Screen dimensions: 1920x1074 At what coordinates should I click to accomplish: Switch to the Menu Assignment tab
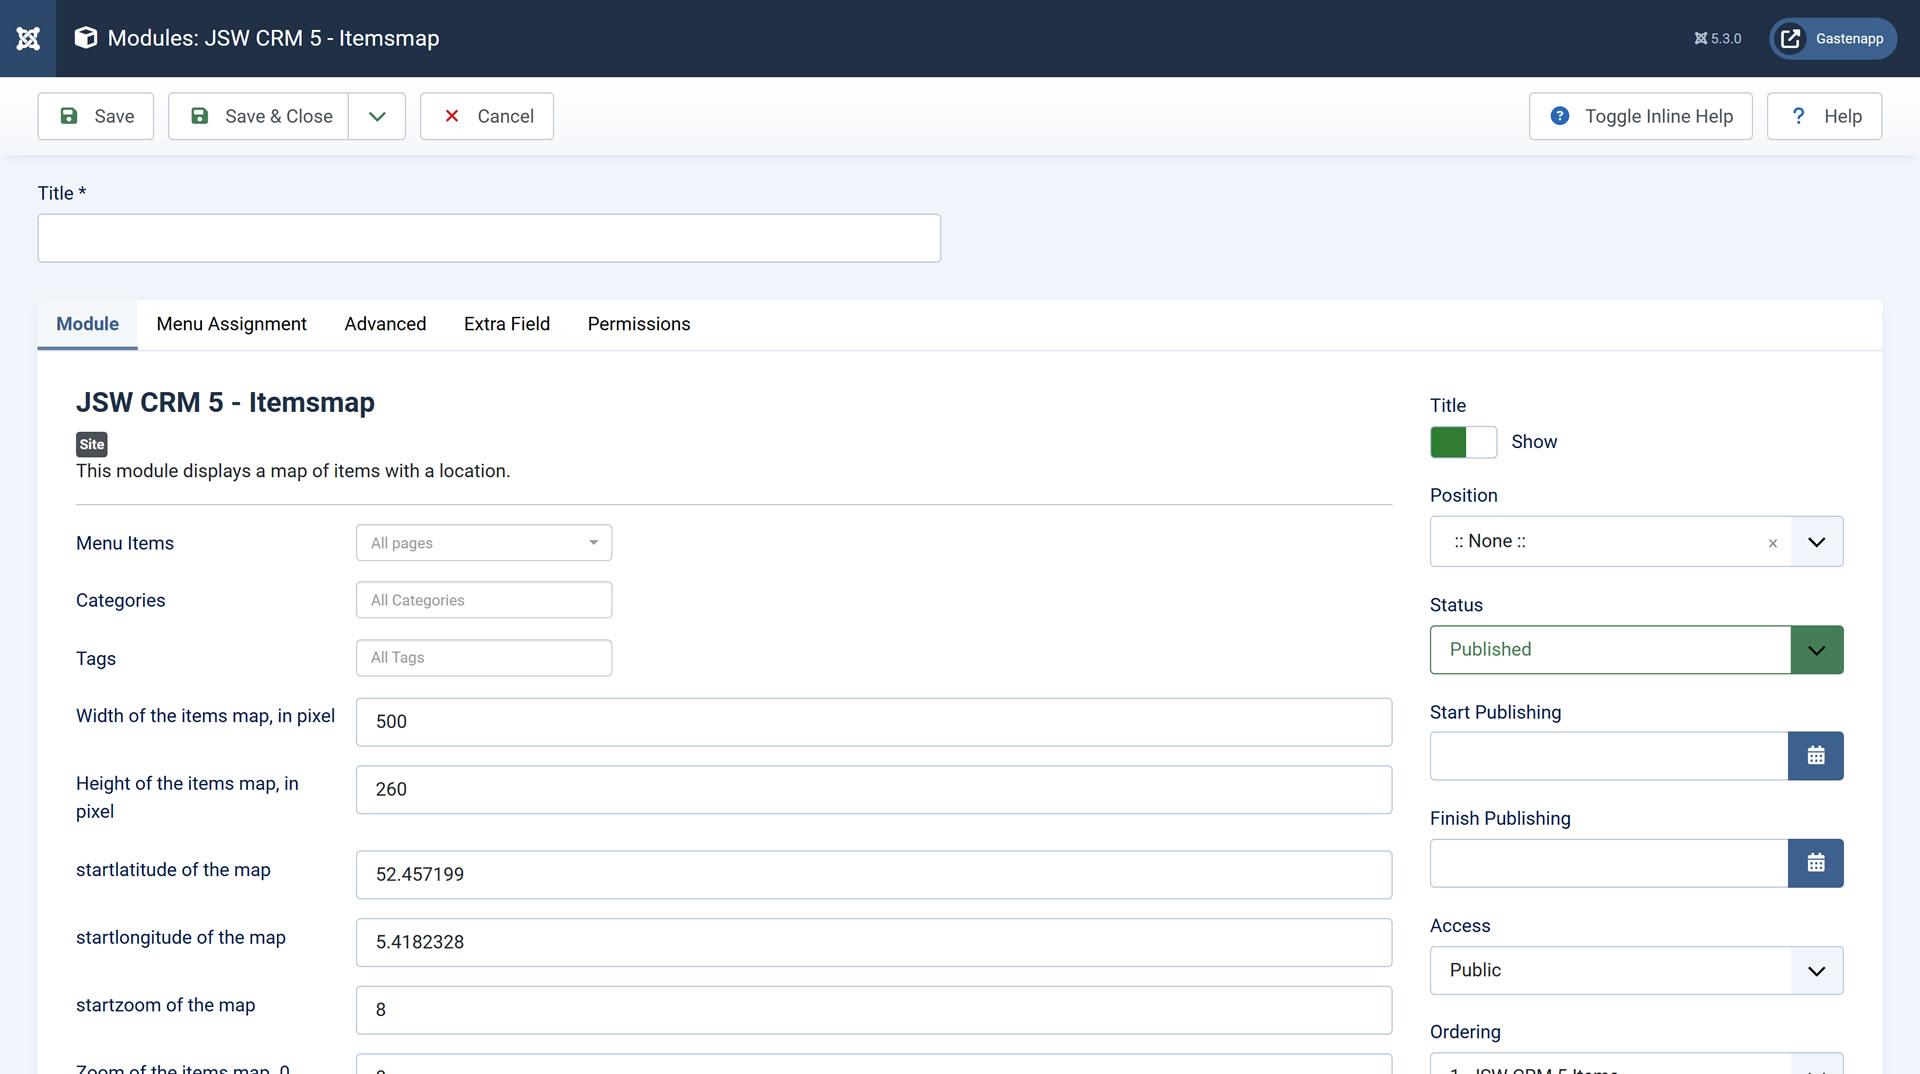coord(231,324)
